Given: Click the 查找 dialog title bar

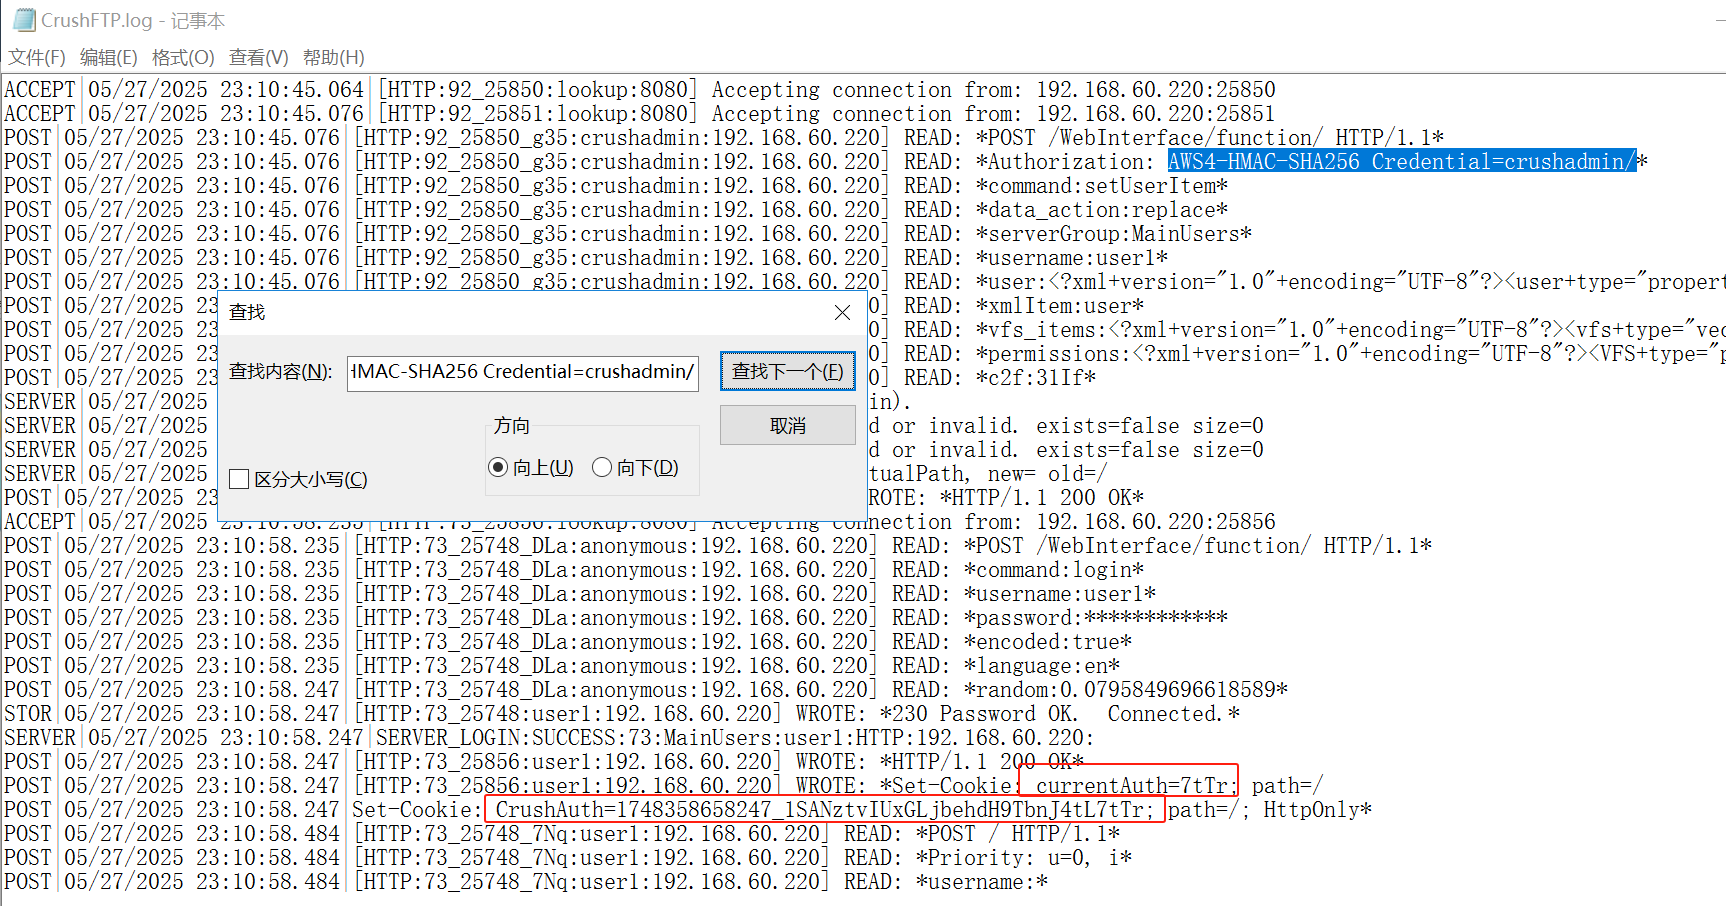Looking at the screenshot, I should pyautogui.click(x=500, y=313).
